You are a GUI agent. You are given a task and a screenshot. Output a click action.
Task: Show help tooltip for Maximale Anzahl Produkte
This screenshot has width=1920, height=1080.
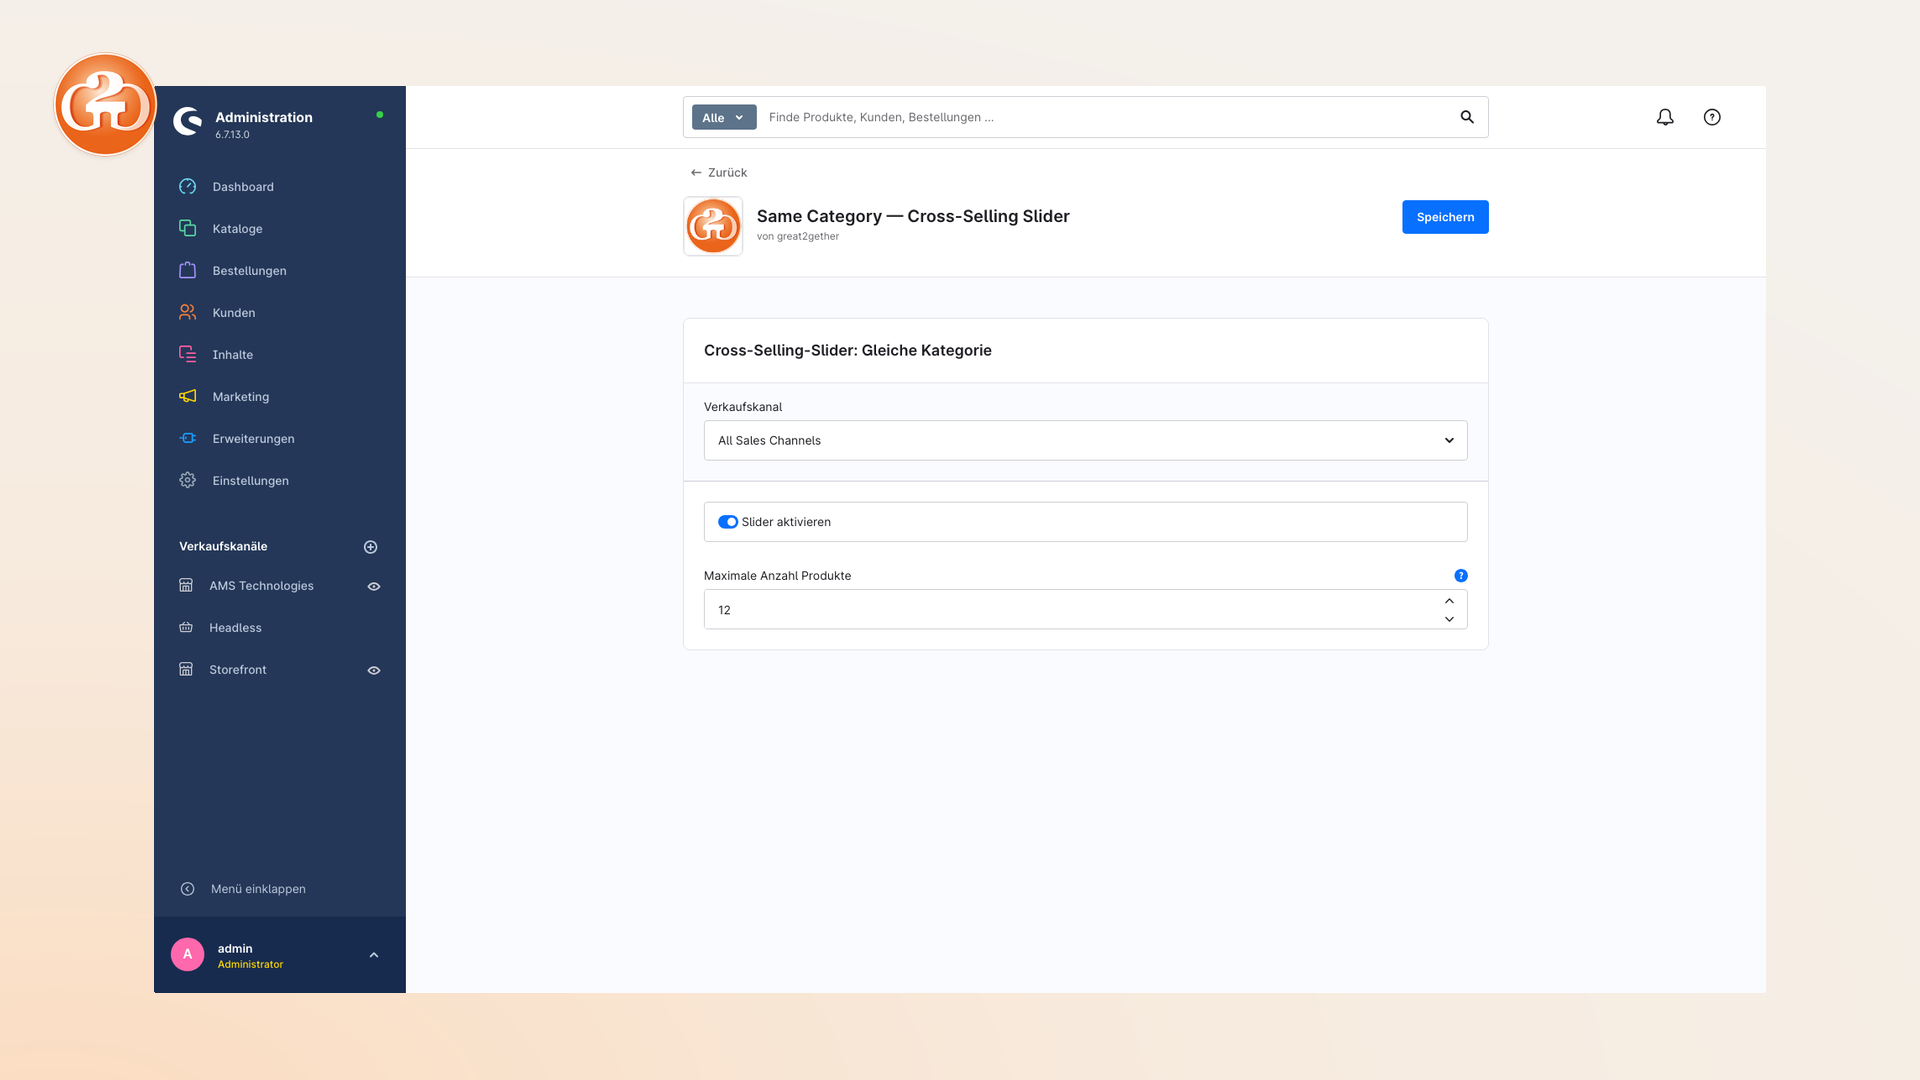point(1461,576)
